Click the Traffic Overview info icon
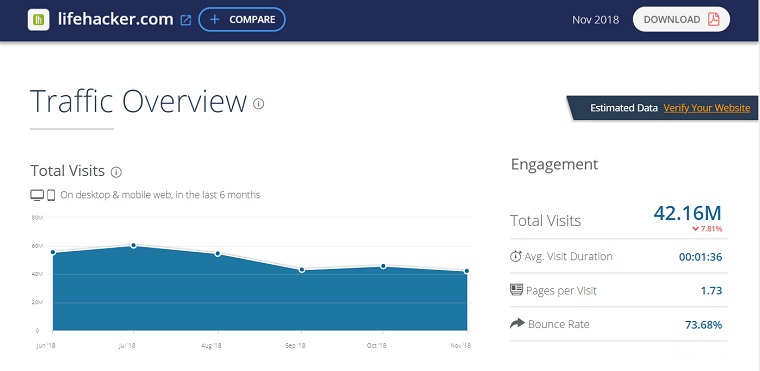The width and height of the screenshot is (760, 371). point(259,103)
